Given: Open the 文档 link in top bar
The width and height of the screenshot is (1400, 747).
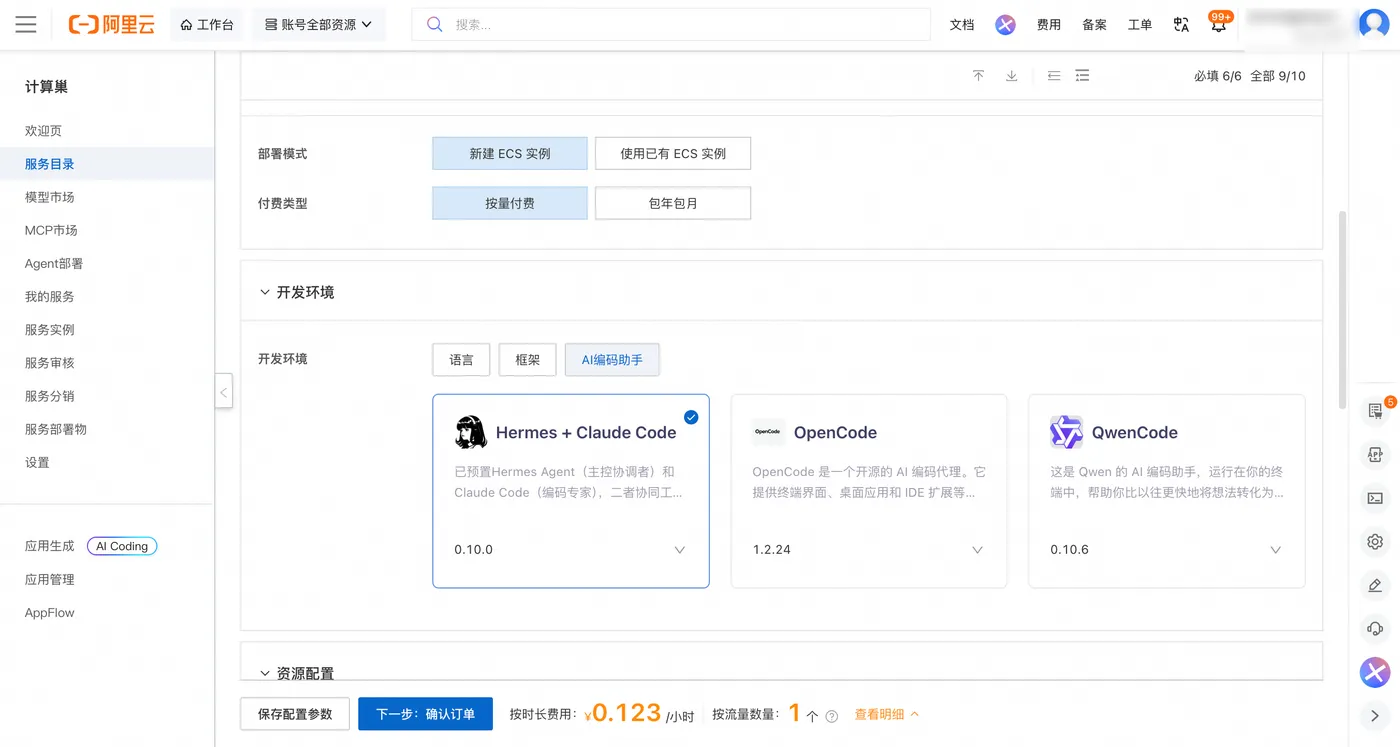Looking at the screenshot, I should [x=962, y=25].
